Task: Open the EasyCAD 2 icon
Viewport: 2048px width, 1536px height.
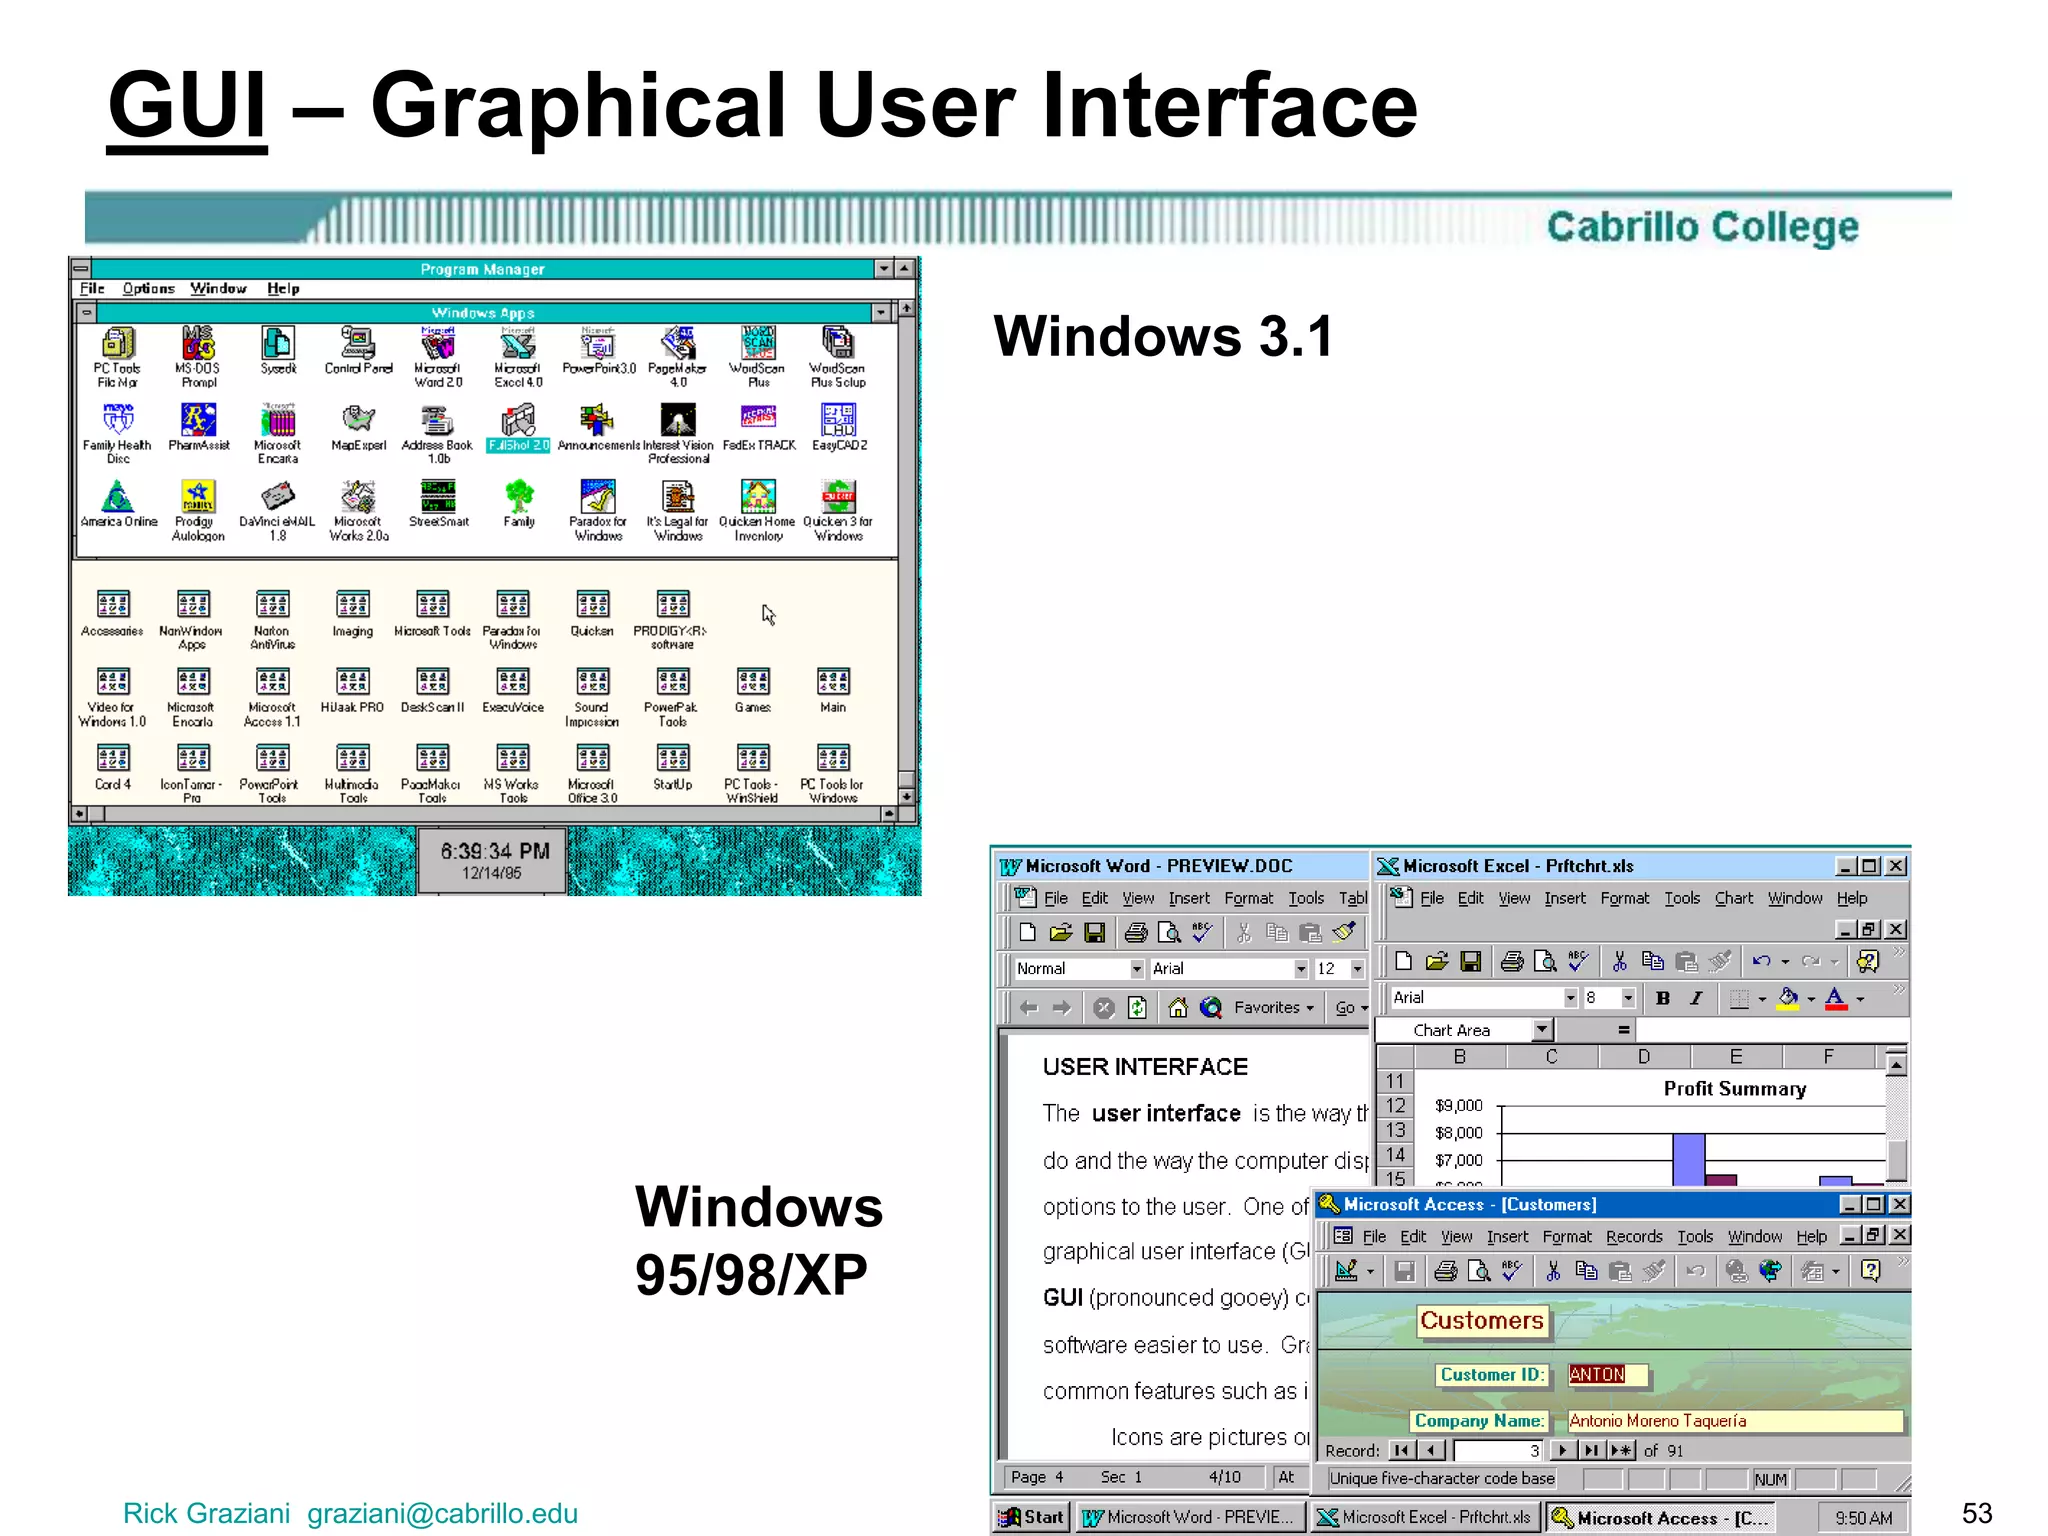Action: click(x=838, y=428)
